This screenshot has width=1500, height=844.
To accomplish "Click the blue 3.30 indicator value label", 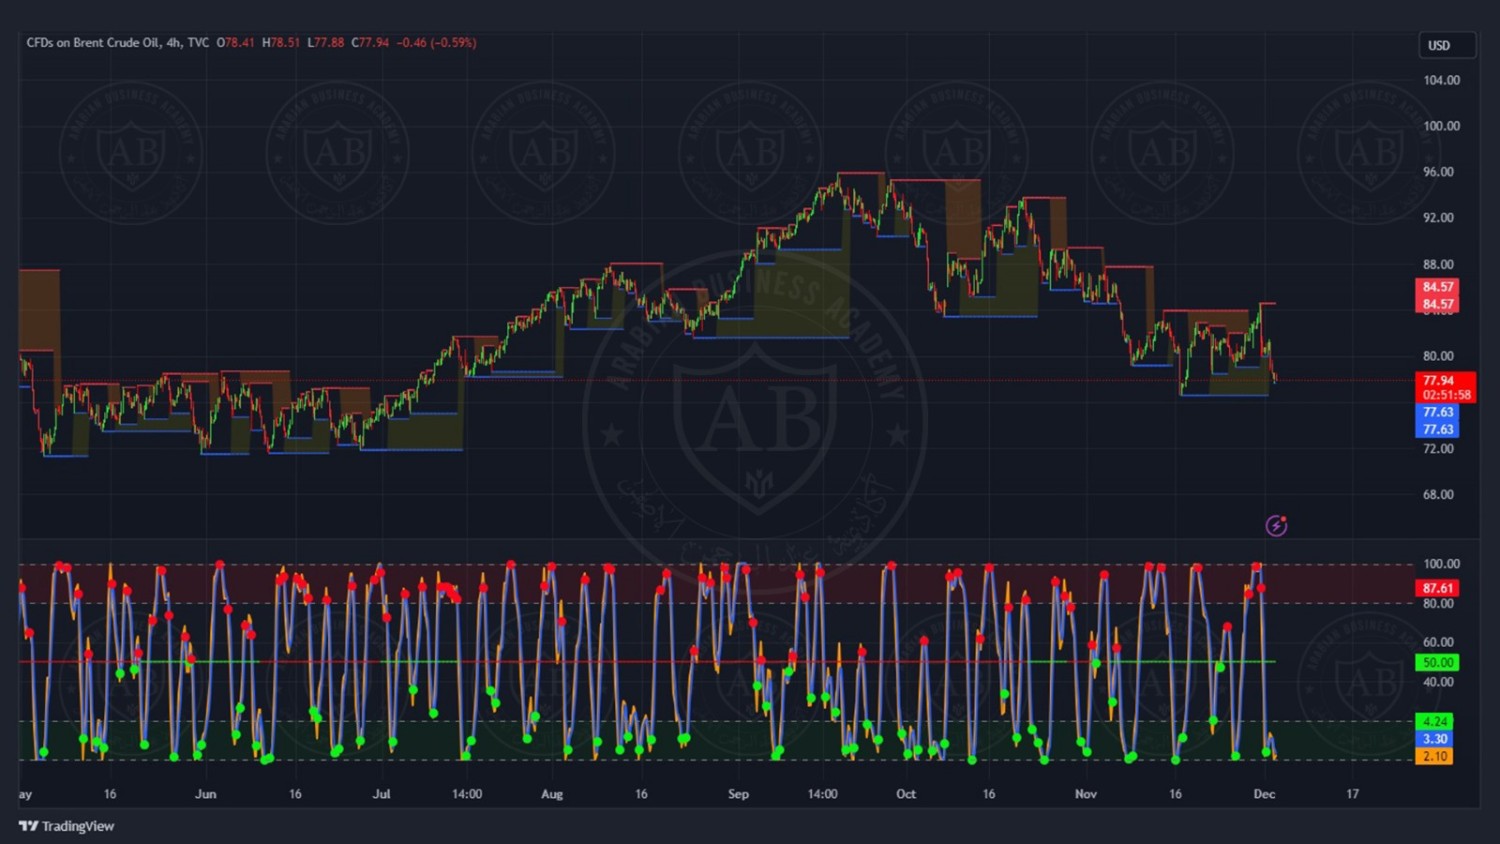I will point(1434,739).
